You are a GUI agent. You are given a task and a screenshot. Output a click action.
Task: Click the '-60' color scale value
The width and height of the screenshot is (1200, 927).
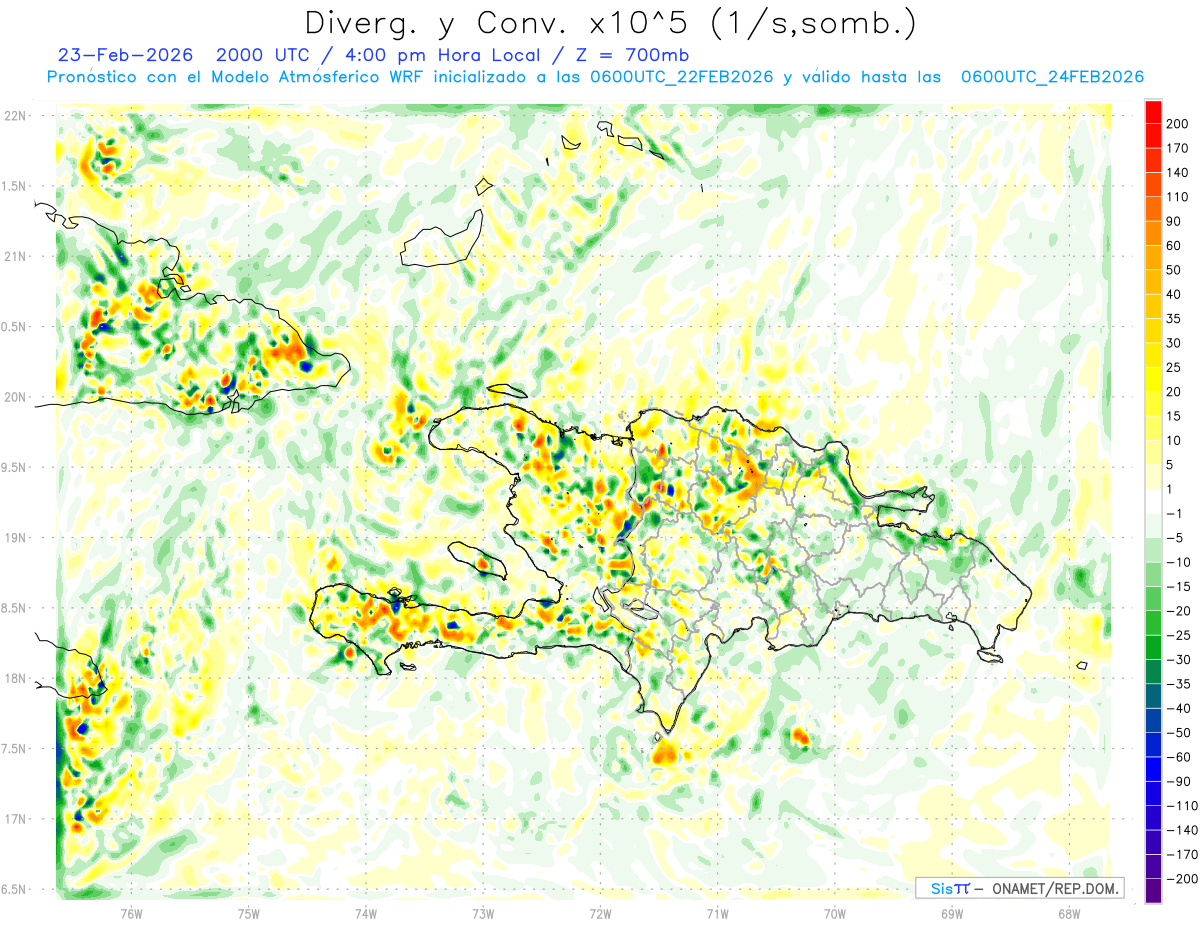tap(1177, 757)
